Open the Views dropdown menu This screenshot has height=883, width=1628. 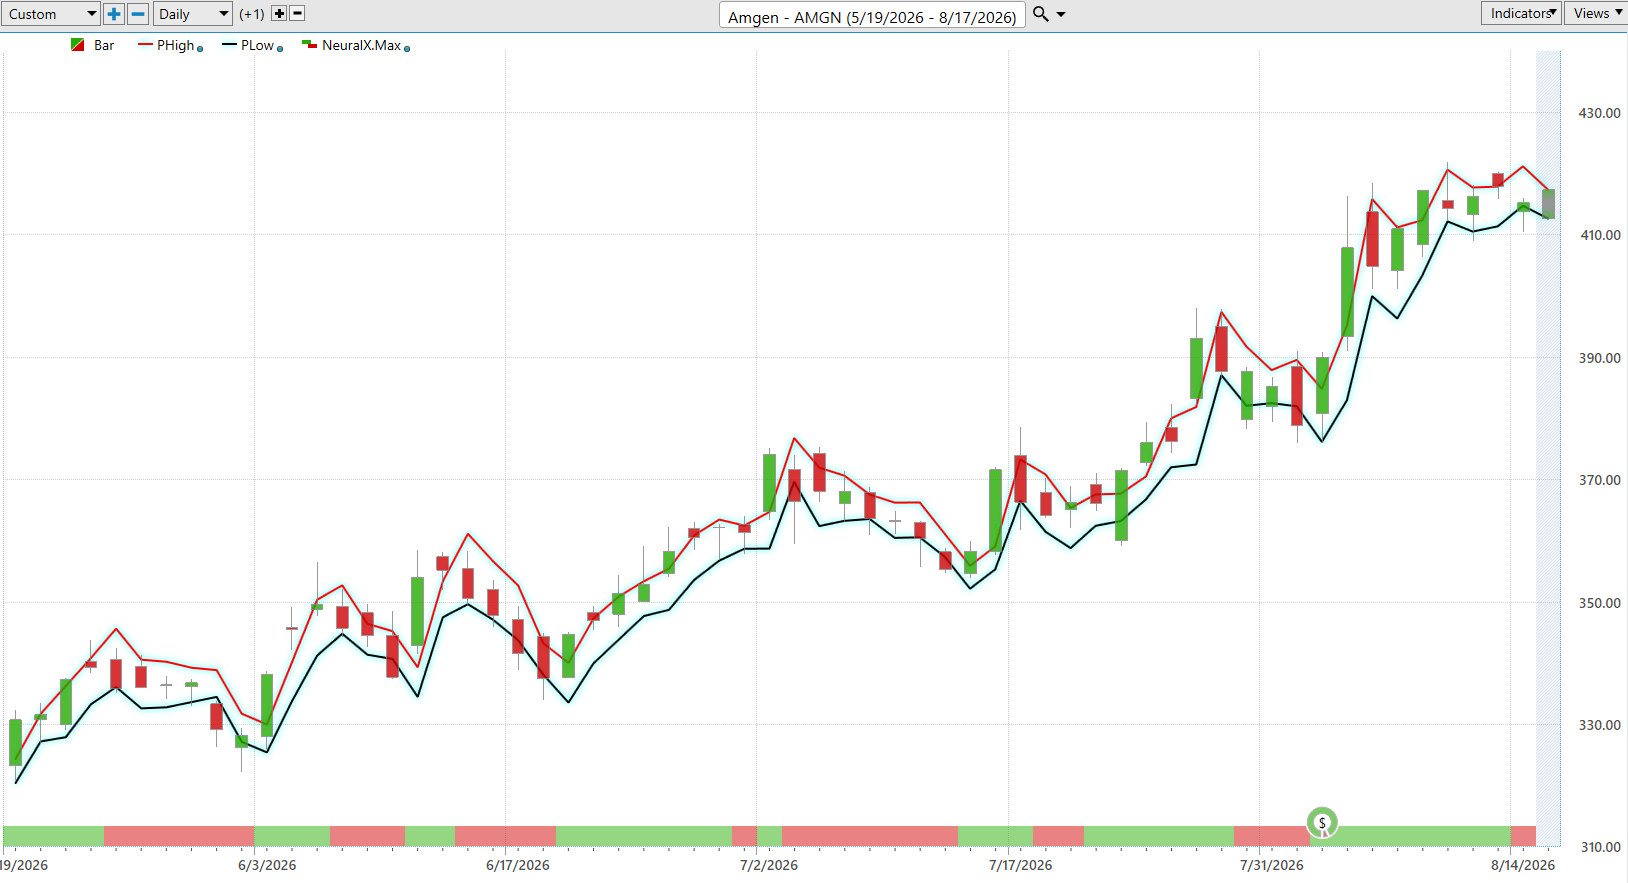pos(1596,13)
